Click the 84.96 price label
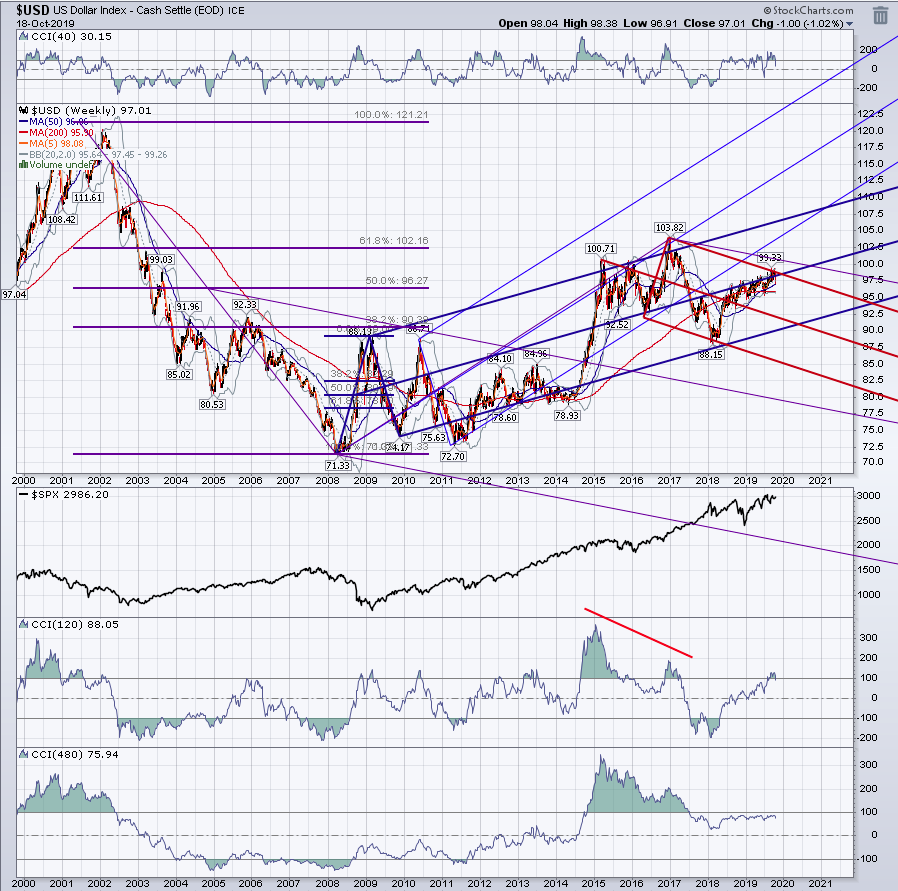898x891 pixels. coord(535,353)
